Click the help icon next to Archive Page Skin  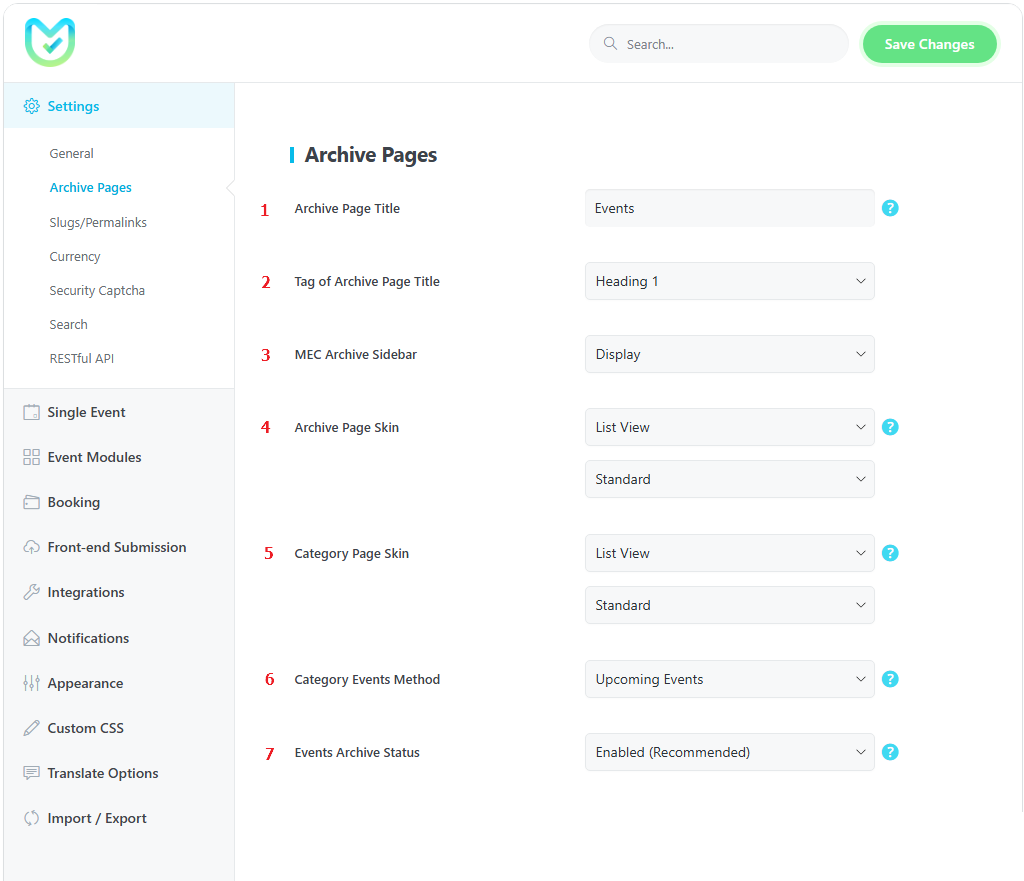tap(890, 427)
